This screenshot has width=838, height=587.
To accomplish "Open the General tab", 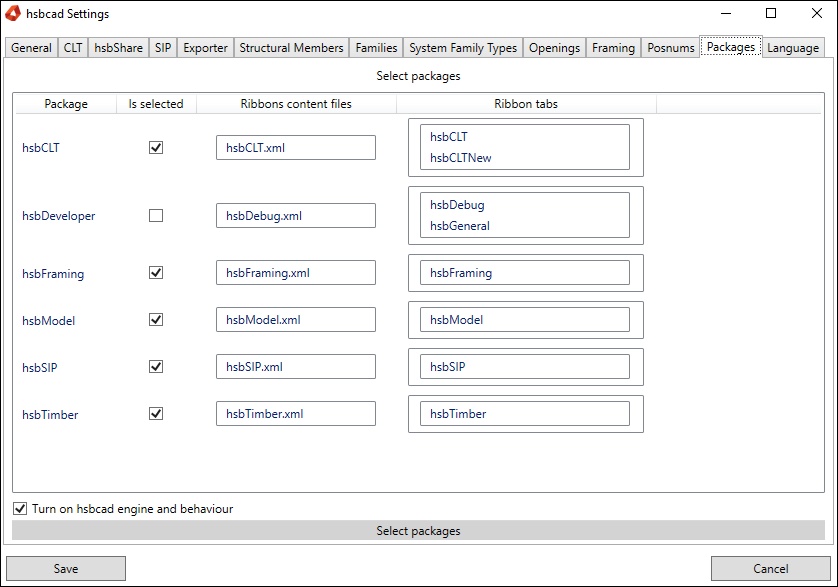I will [x=31, y=48].
